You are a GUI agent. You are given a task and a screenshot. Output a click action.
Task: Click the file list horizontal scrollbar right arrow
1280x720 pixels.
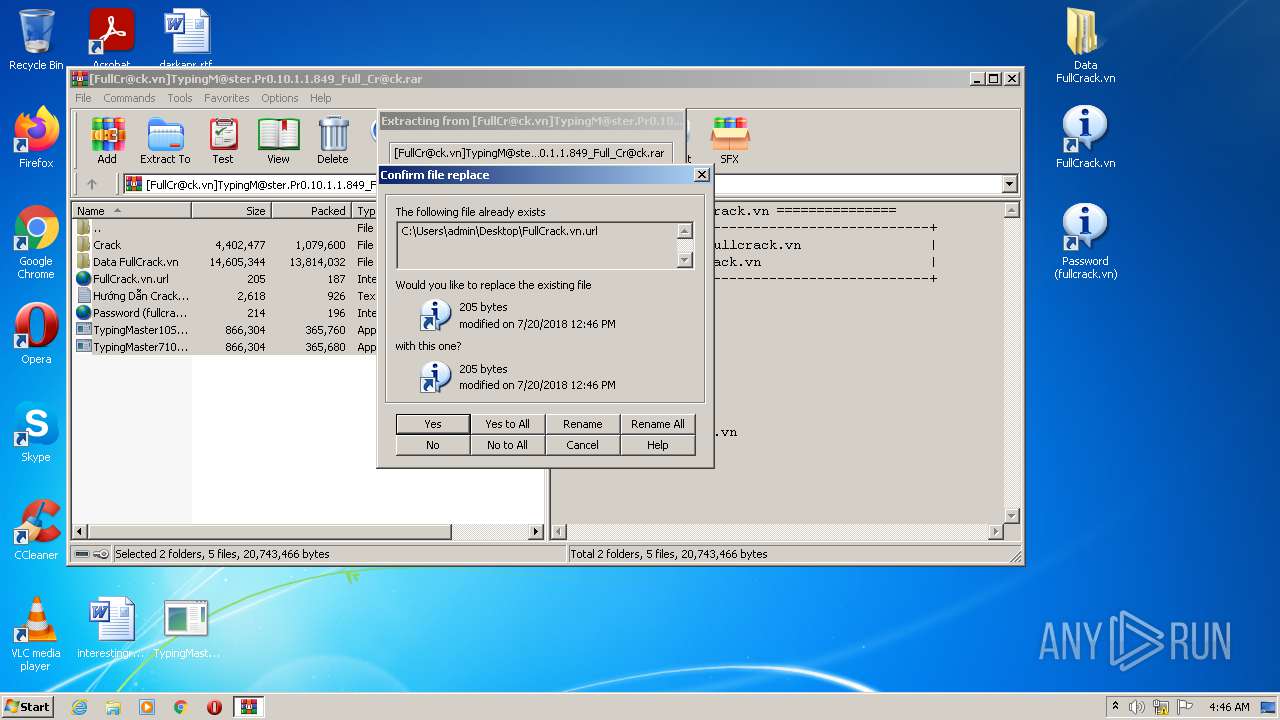[536, 532]
